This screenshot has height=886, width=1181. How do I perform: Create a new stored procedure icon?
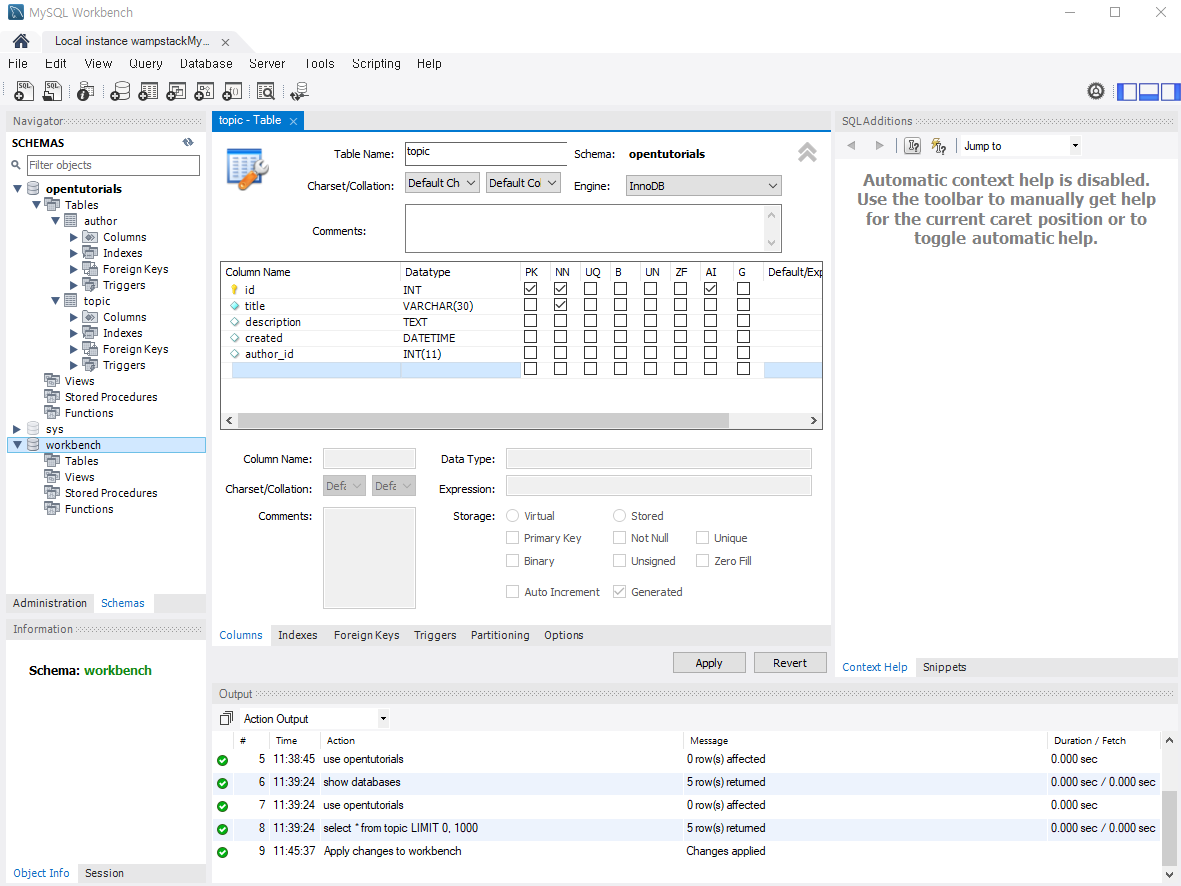[x=204, y=91]
